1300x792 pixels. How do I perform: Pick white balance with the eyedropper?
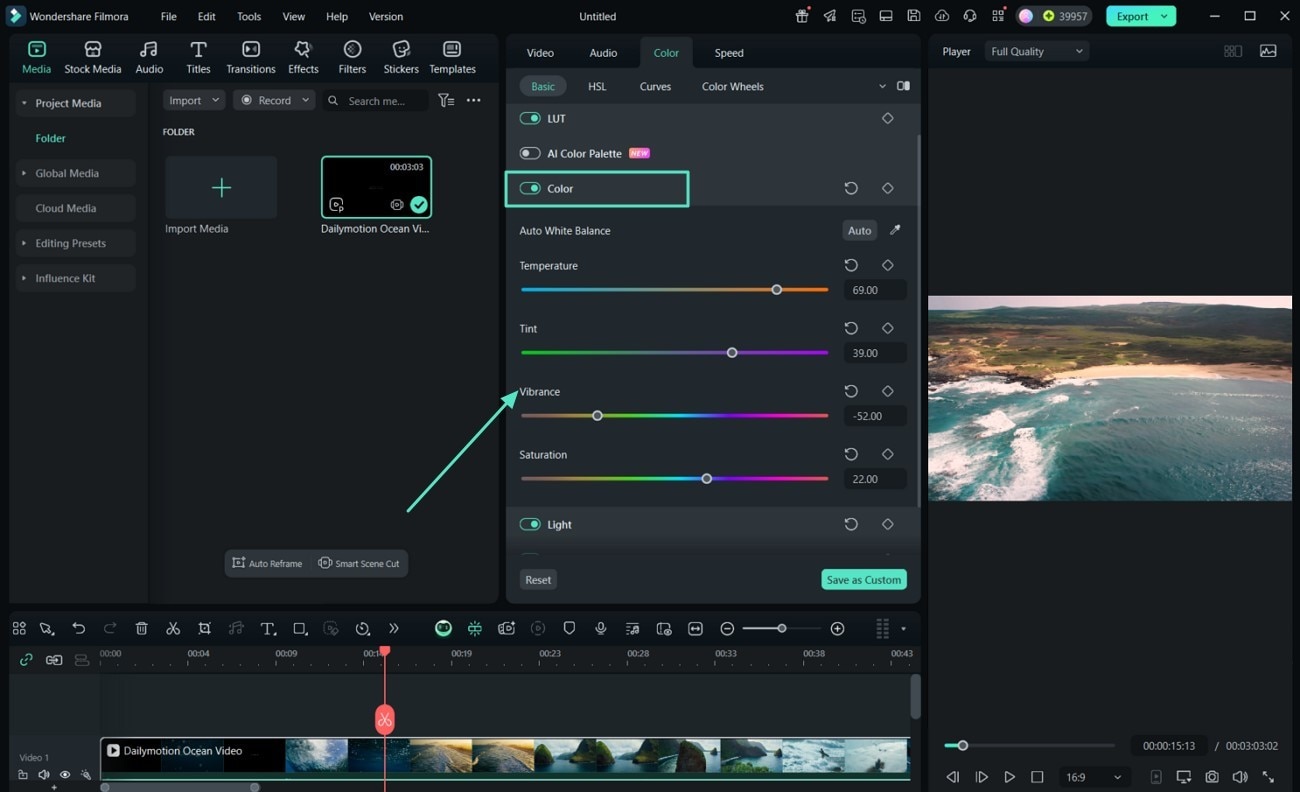895,230
